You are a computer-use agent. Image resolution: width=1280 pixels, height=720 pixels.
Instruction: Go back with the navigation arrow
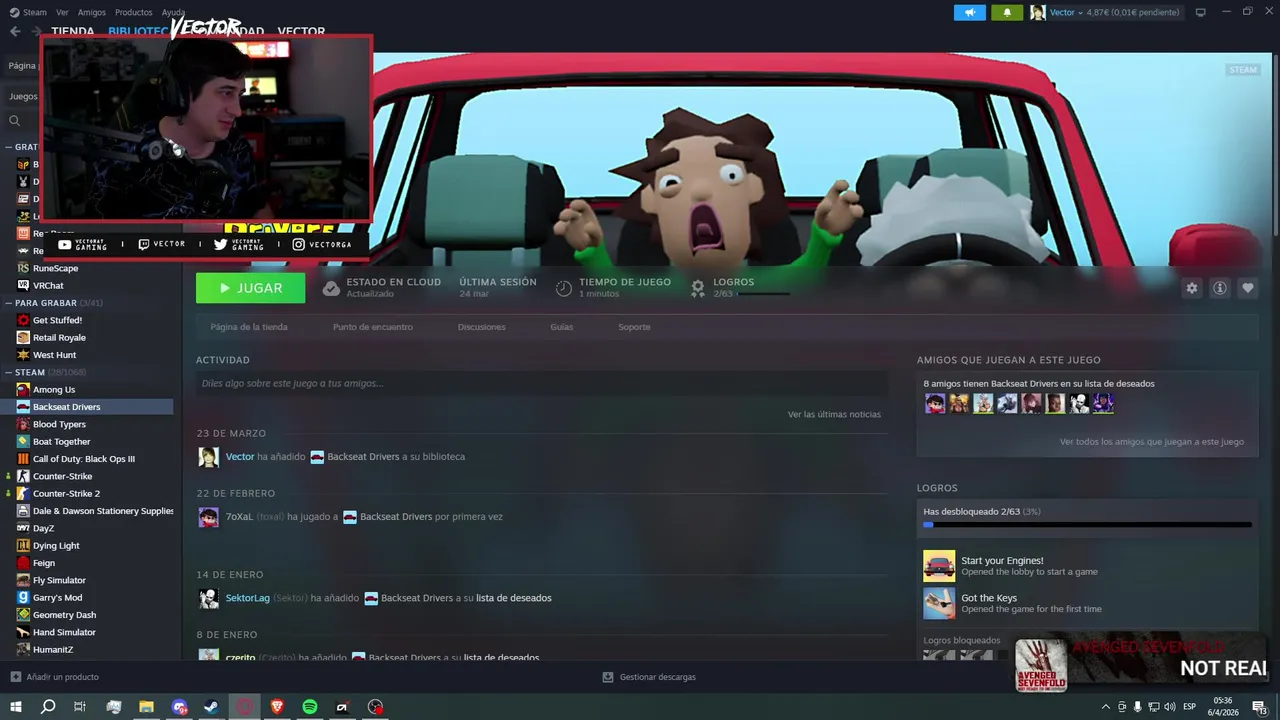15,31
